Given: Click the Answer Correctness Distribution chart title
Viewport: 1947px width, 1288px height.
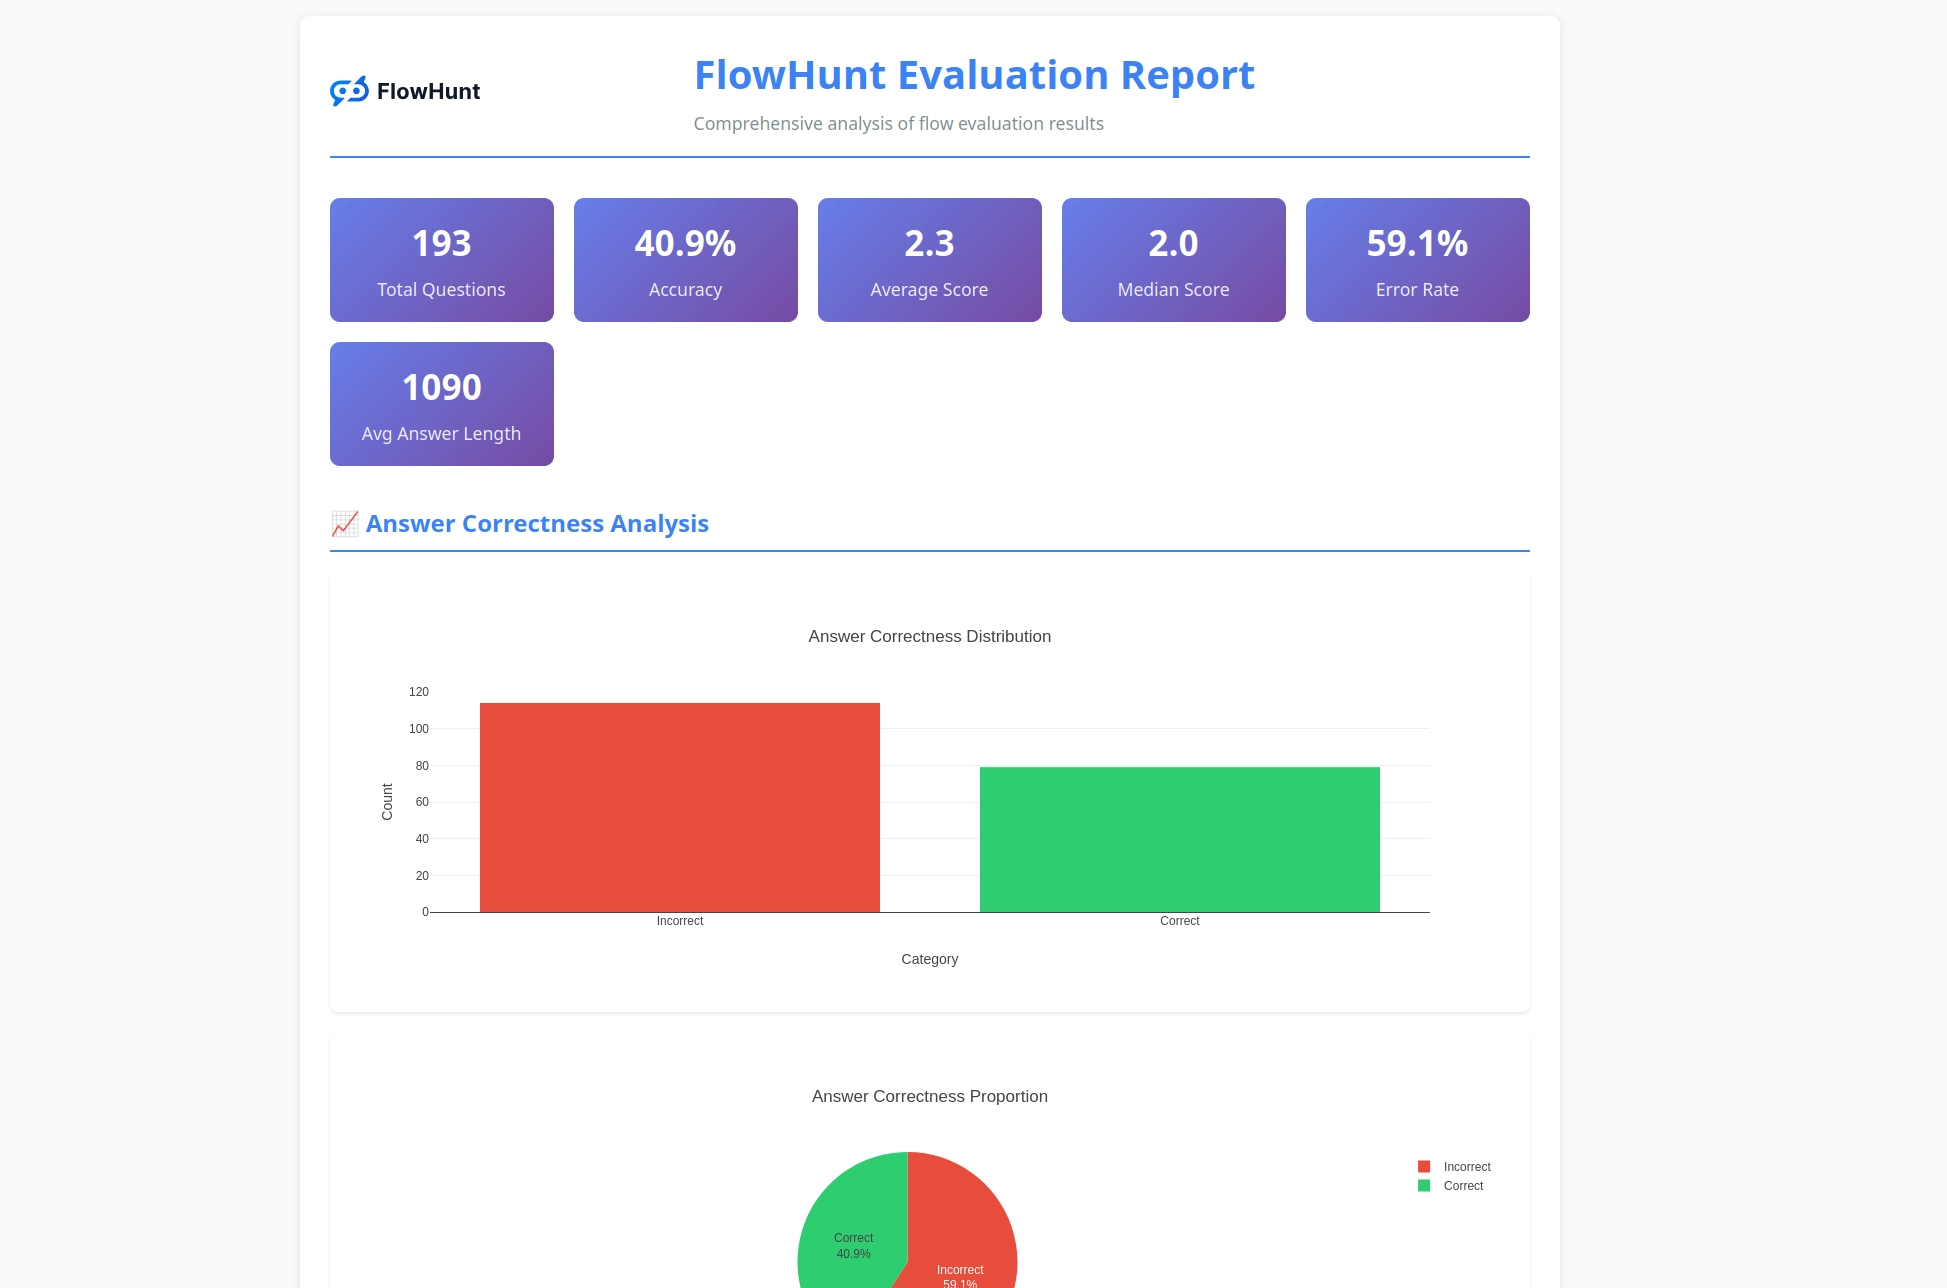Looking at the screenshot, I should (929, 637).
